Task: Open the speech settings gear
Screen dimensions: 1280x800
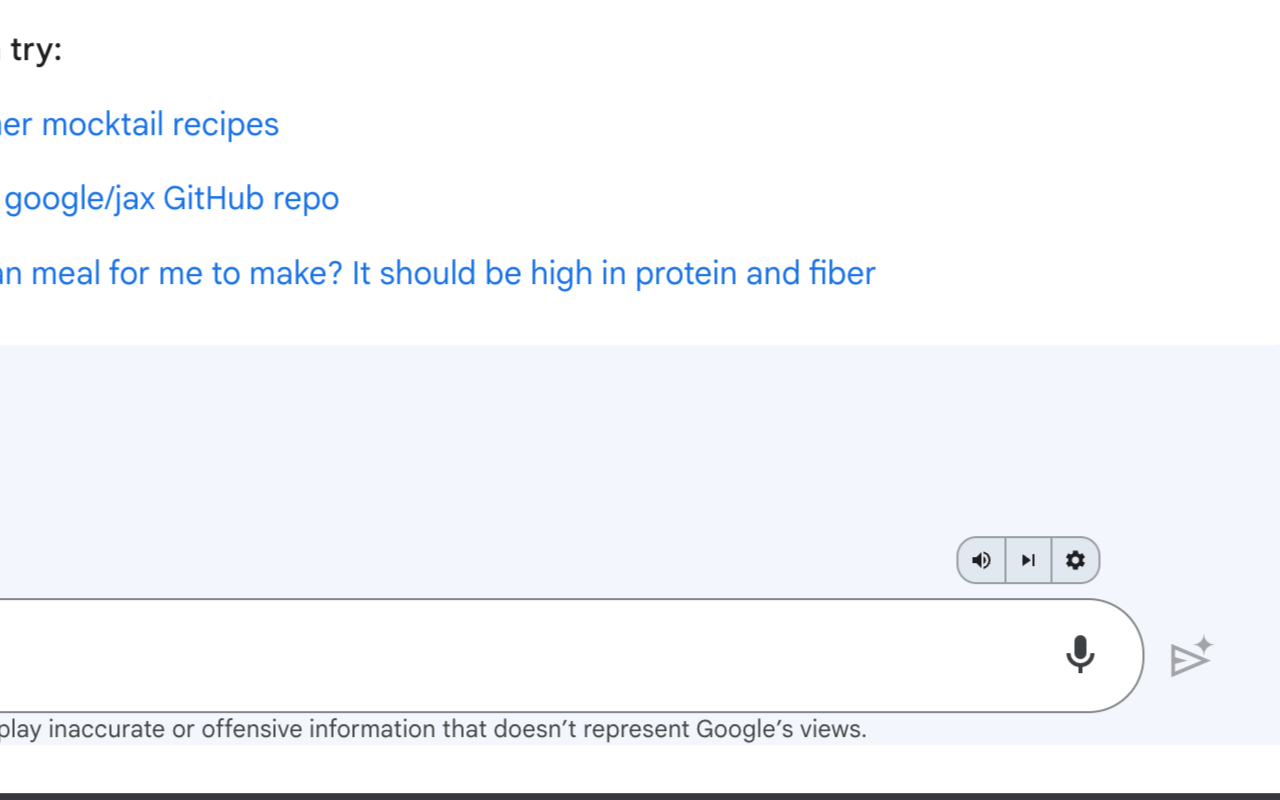Action: [1075, 560]
